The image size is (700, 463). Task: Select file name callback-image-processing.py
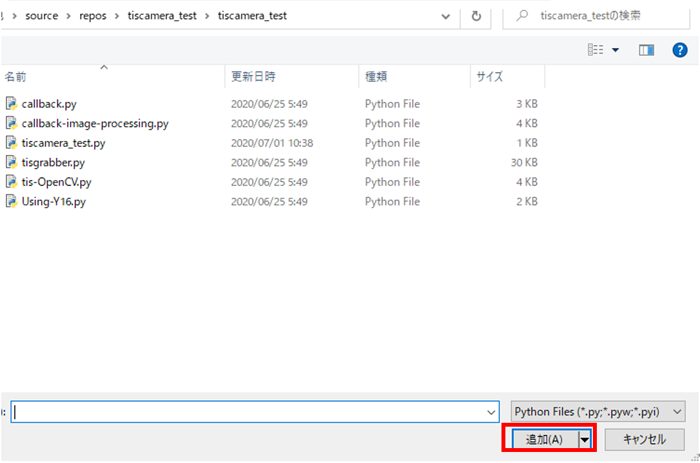coord(95,124)
